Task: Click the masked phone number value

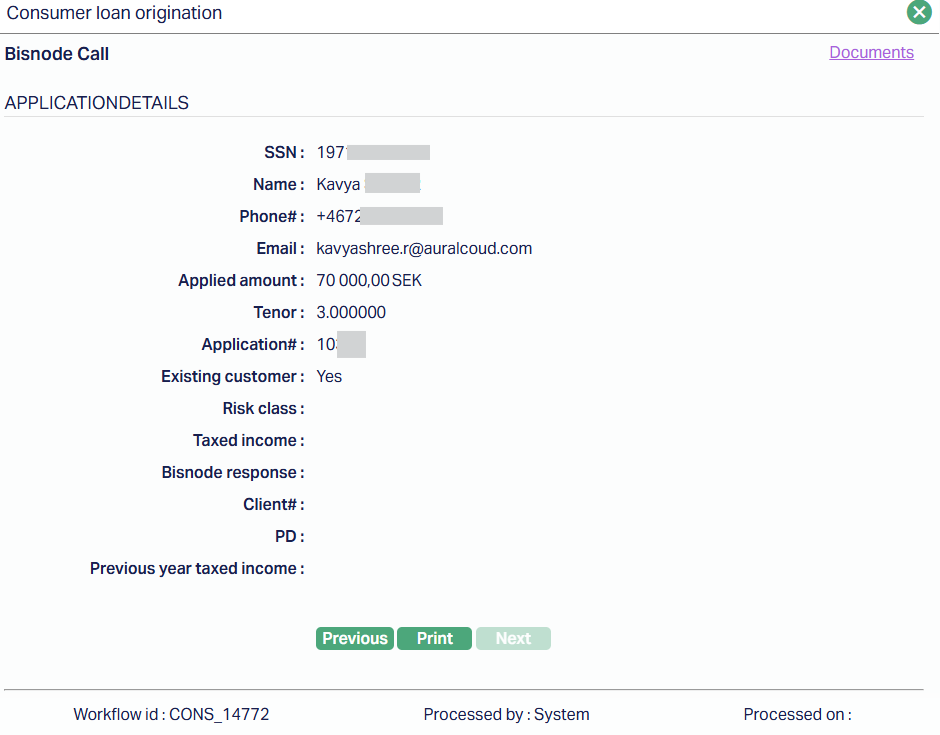Action: point(379,217)
